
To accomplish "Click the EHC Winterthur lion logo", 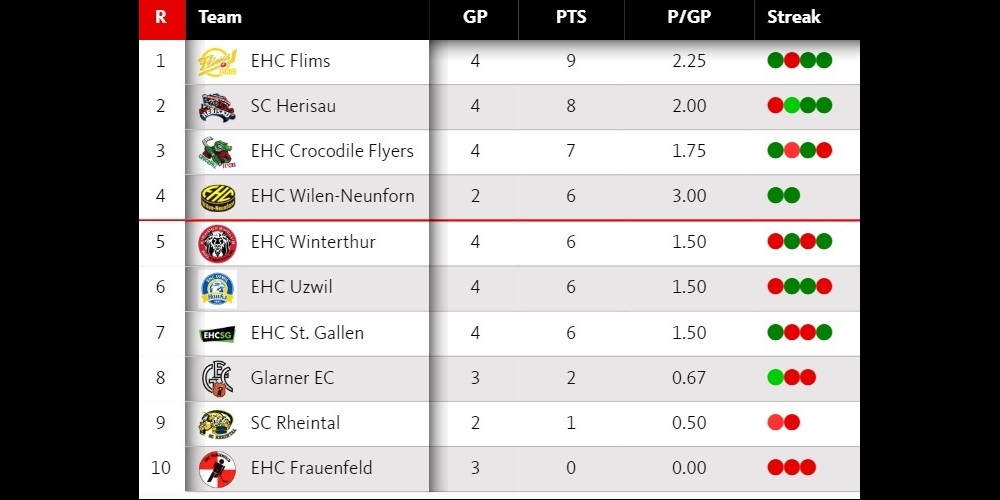I will [x=217, y=242].
